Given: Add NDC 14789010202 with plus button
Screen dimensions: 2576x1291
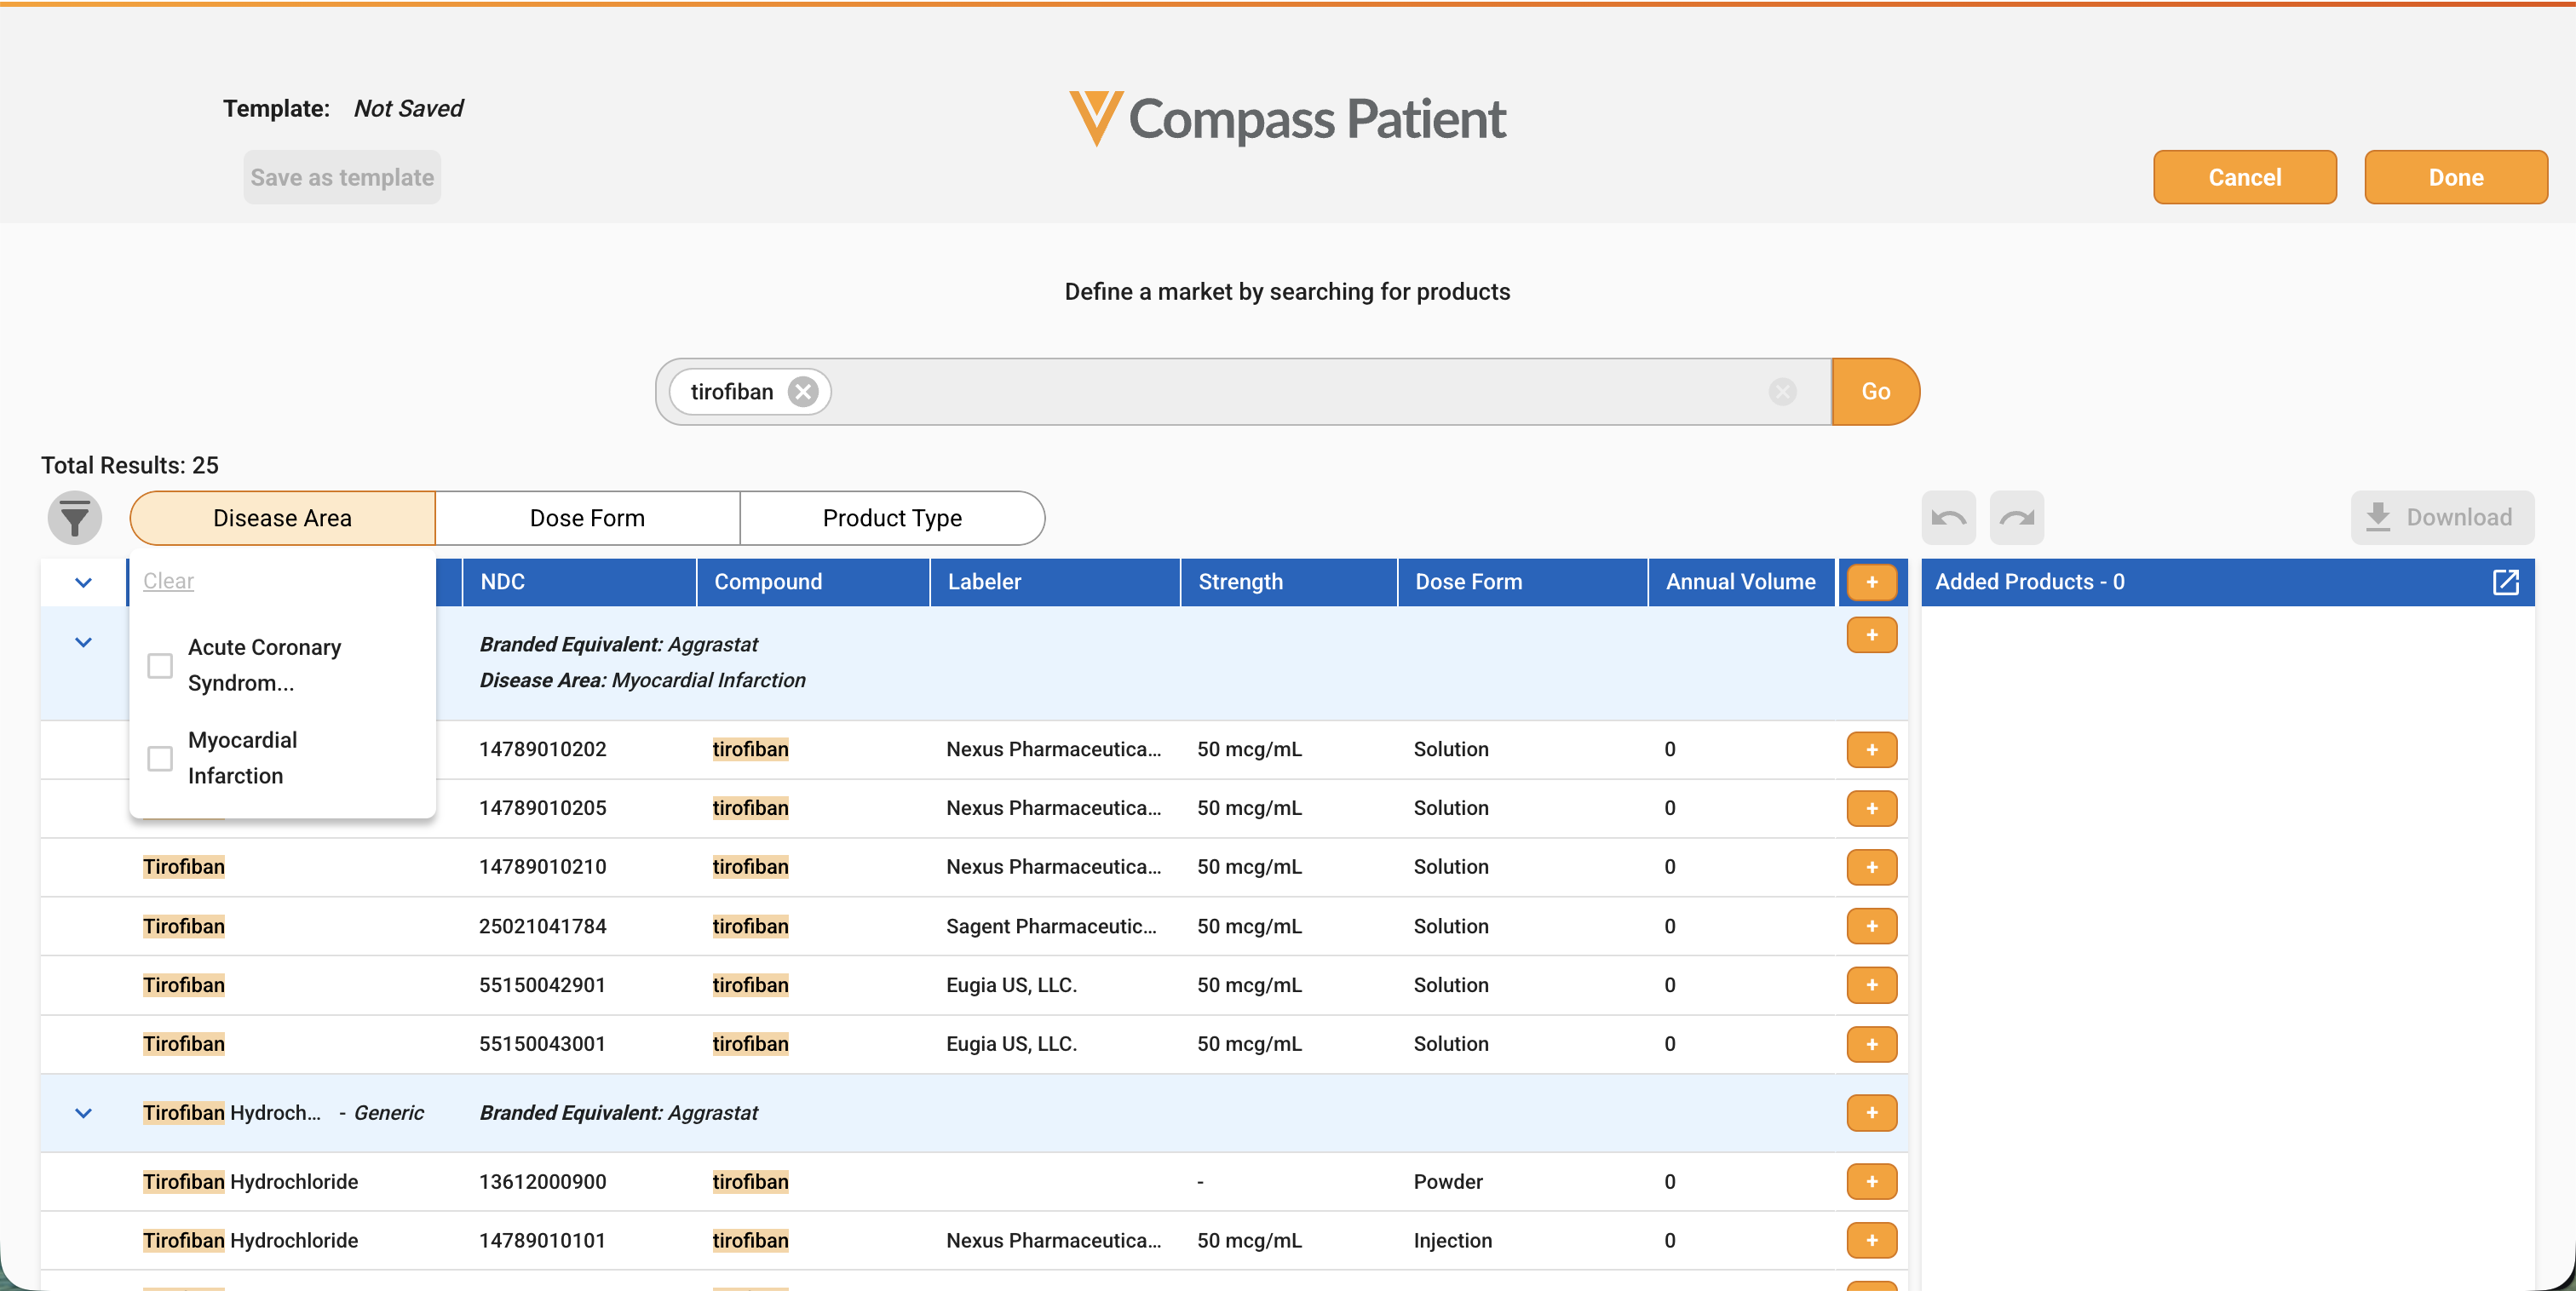Looking at the screenshot, I should [x=1871, y=750].
